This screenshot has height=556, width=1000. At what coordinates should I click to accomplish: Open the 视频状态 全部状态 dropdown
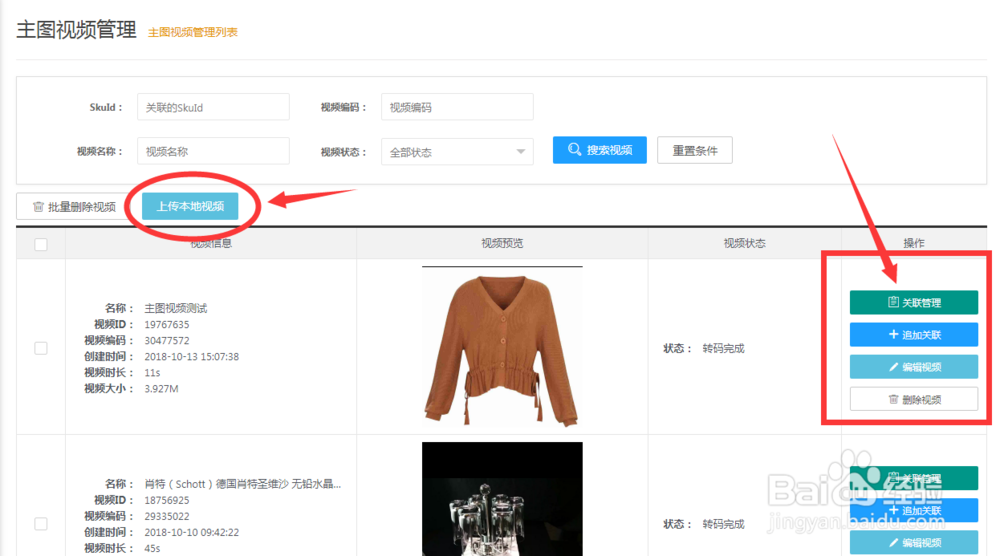[457, 152]
